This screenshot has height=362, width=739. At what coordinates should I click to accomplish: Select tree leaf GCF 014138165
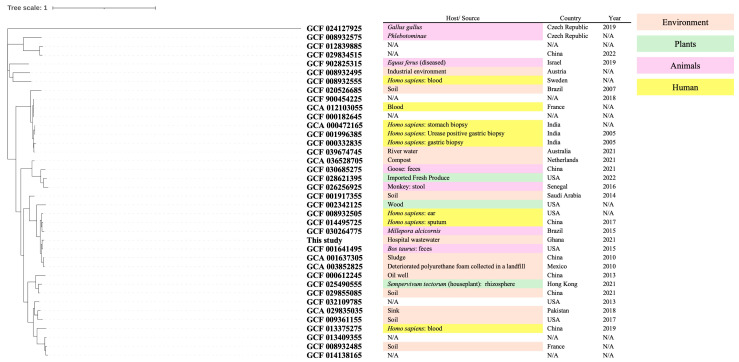pos(334,355)
